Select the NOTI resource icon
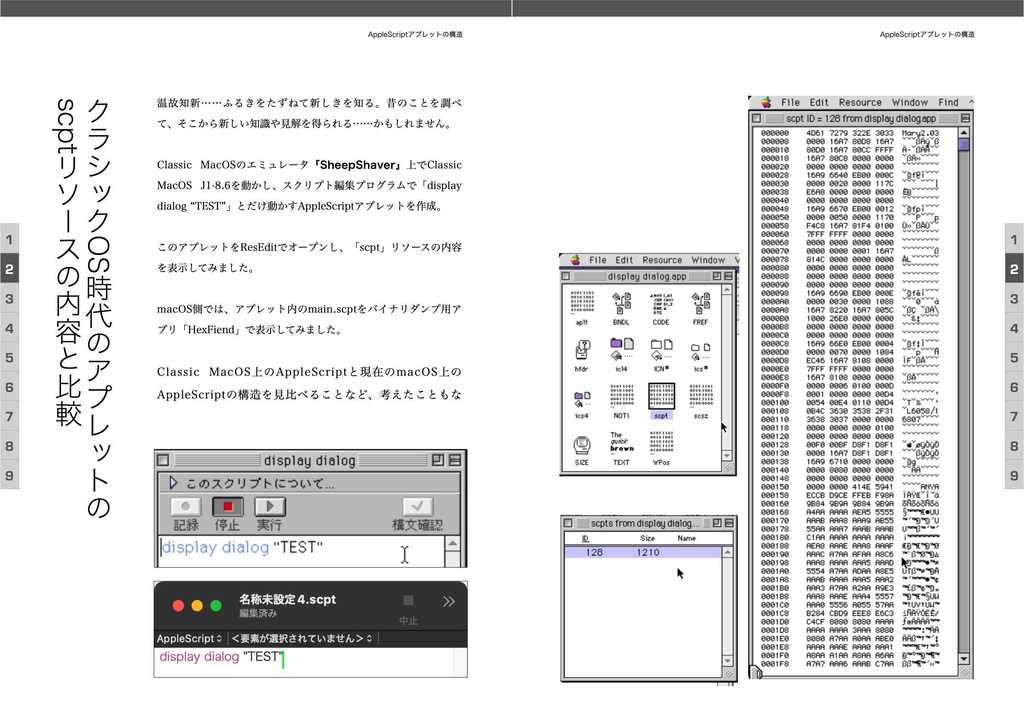Screen dimensions: 1024x723 coord(621,395)
